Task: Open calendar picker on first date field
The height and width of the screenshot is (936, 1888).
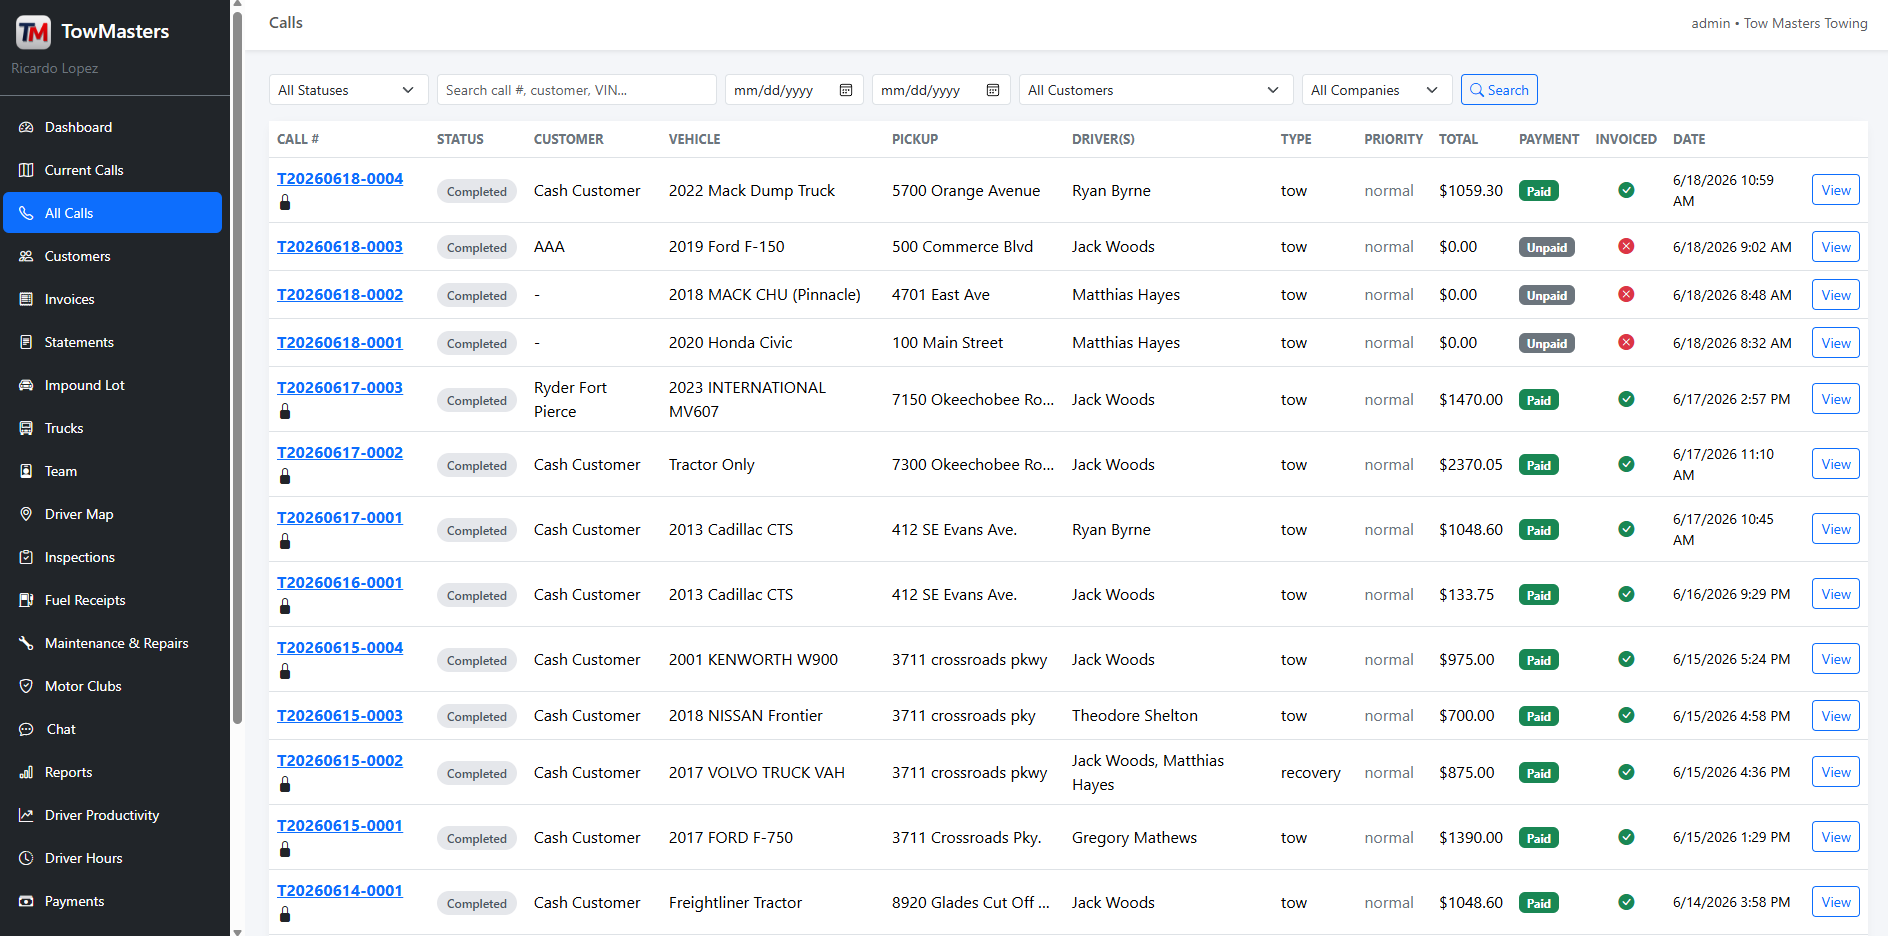Action: (846, 90)
